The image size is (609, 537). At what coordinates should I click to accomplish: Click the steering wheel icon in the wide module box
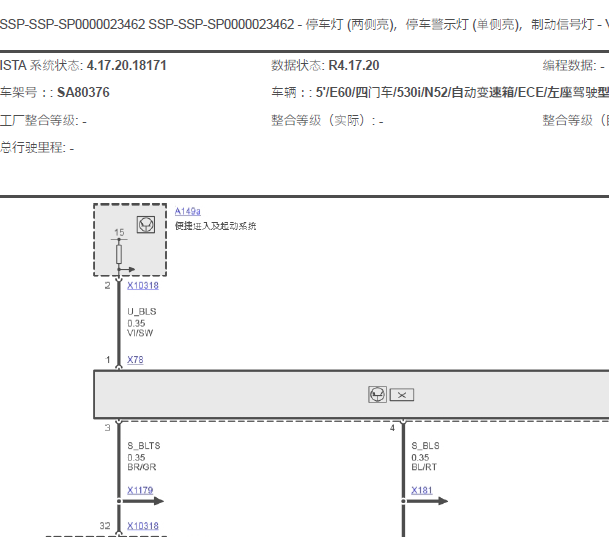click(x=377, y=394)
